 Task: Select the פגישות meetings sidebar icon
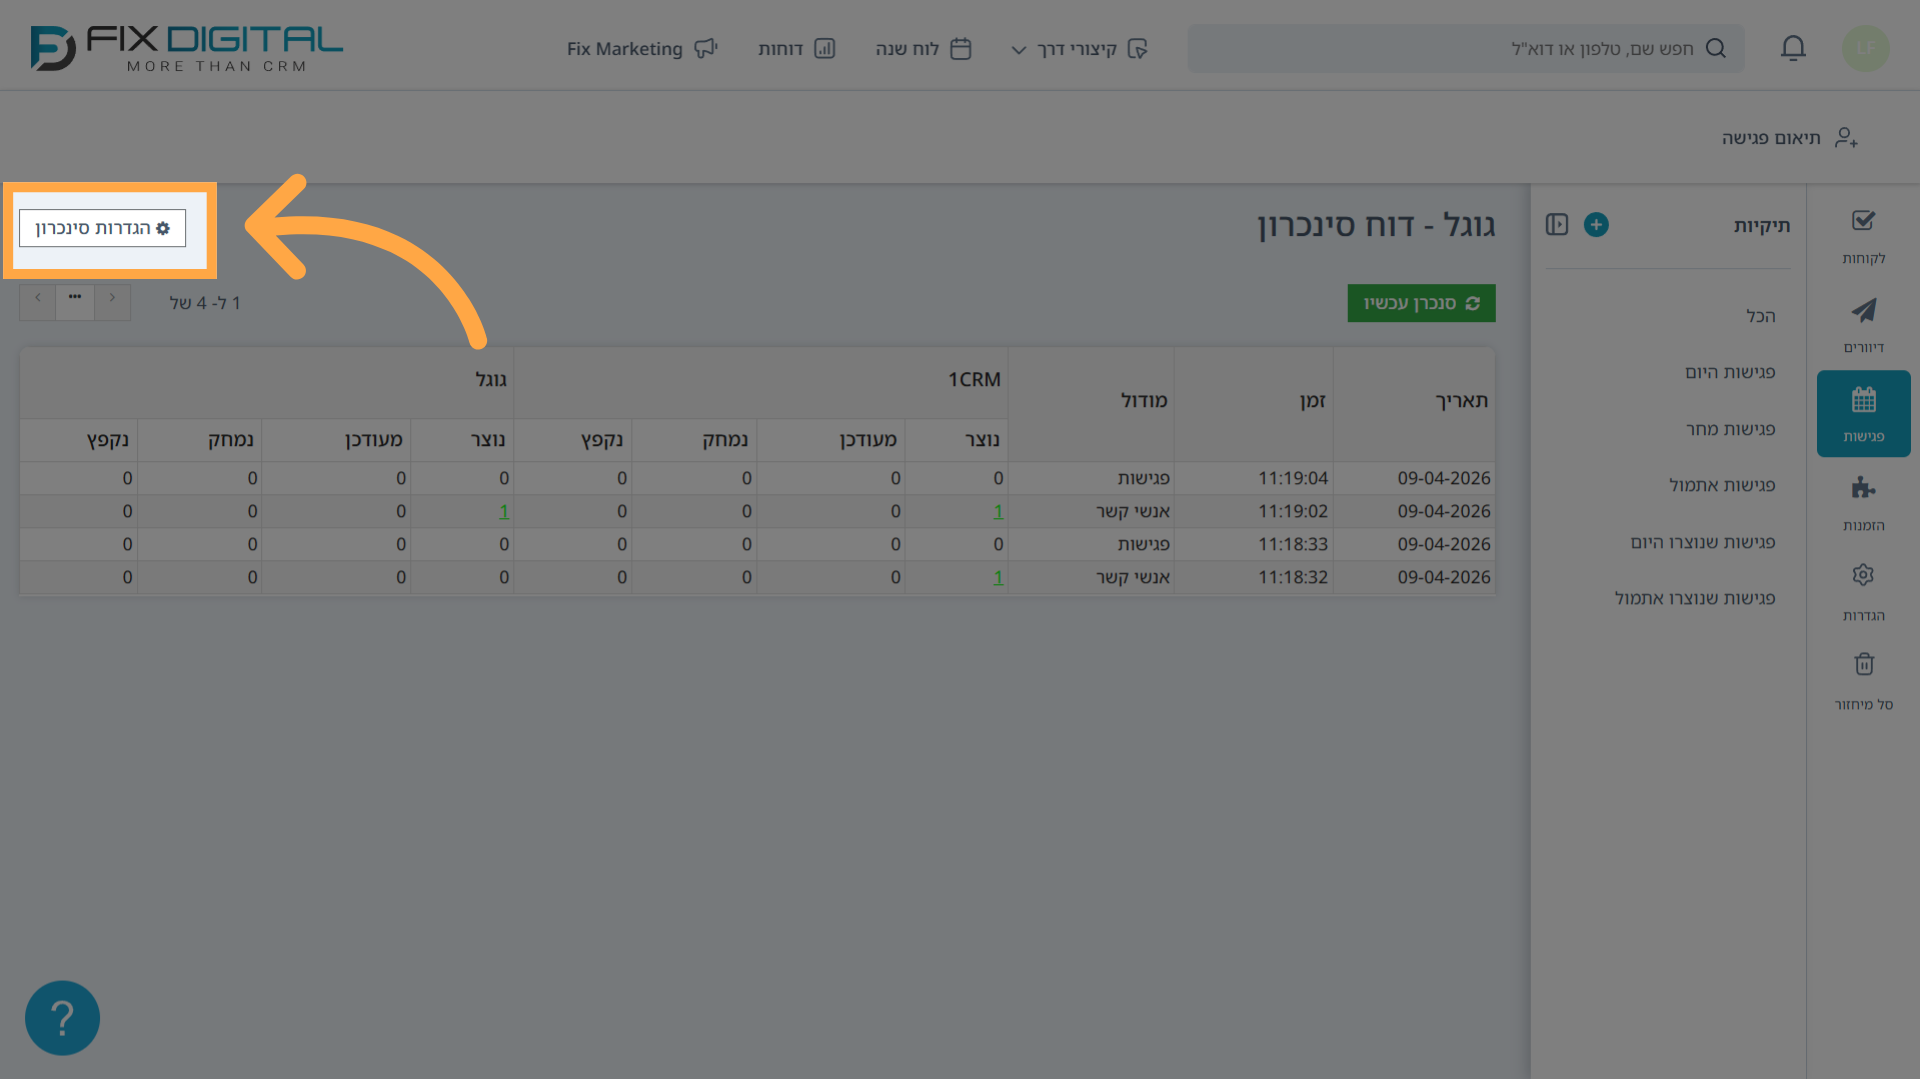point(1863,414)
